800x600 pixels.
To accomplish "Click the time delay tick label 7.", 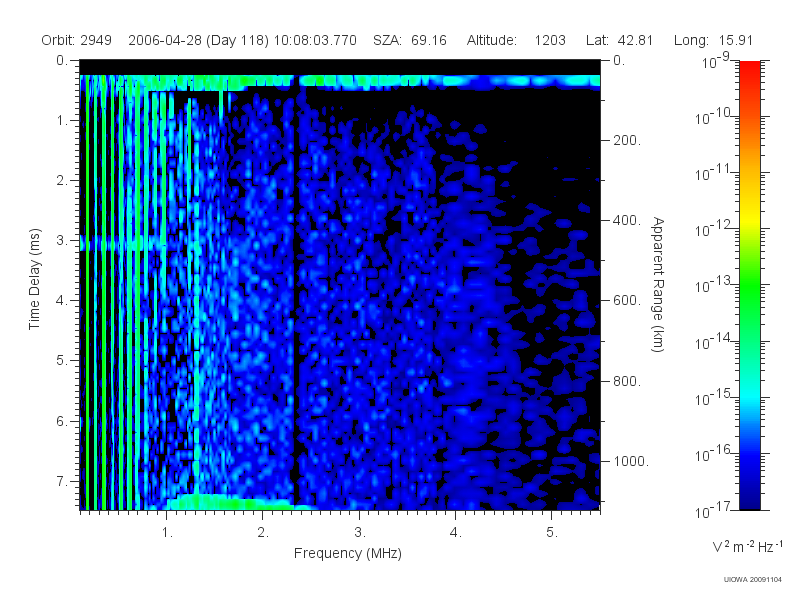I will click(62, 481).
